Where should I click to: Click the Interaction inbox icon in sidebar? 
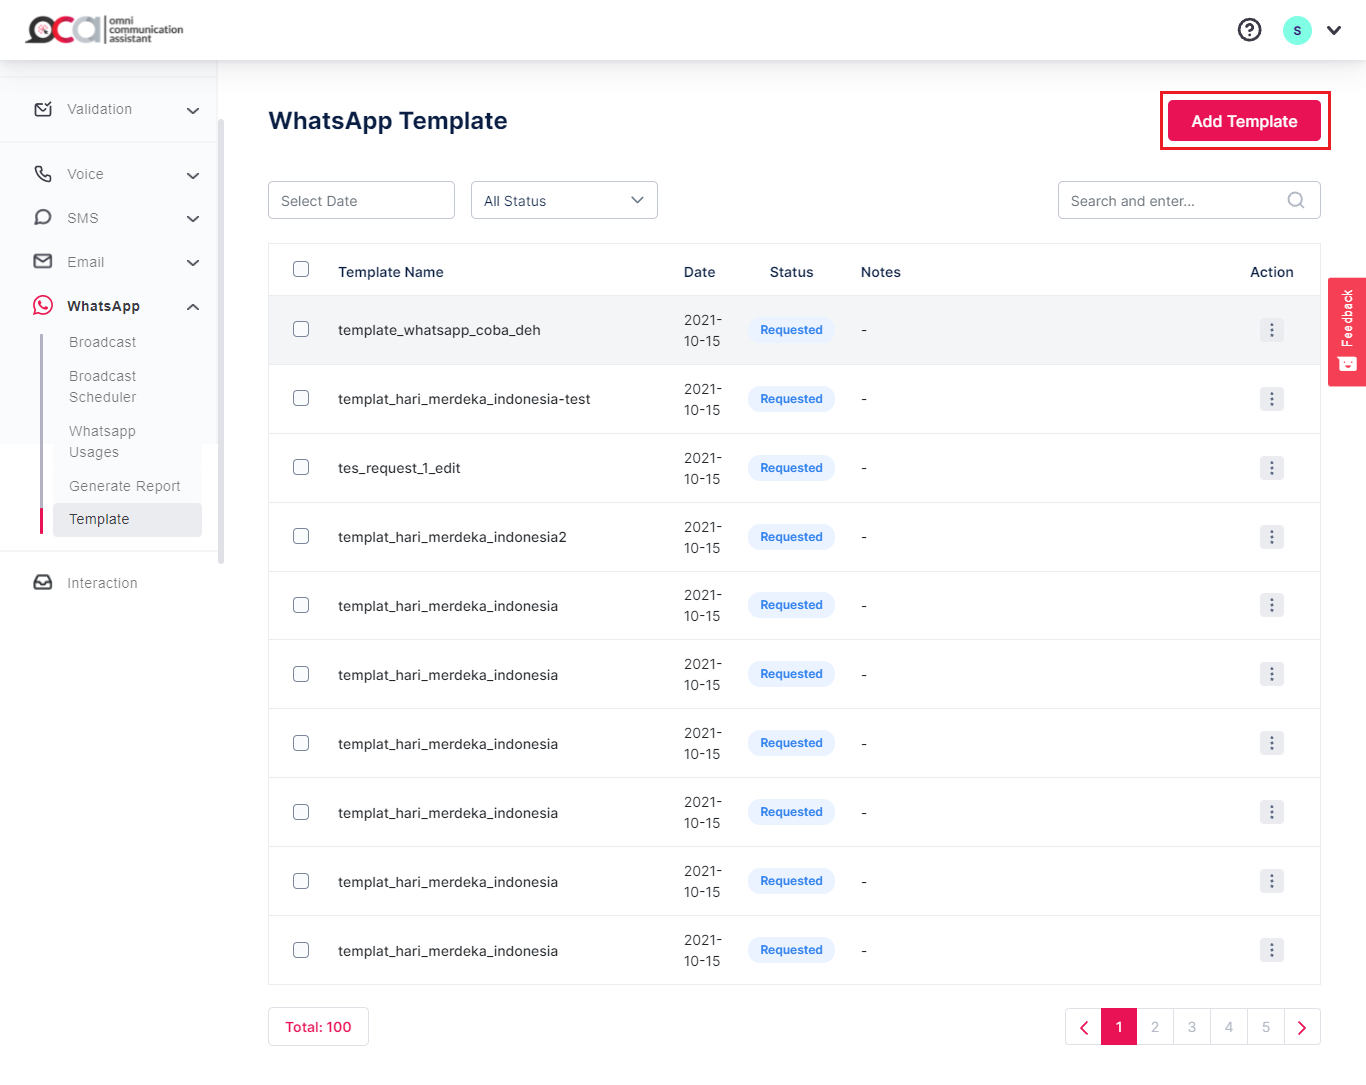click(x=43, y=582)
